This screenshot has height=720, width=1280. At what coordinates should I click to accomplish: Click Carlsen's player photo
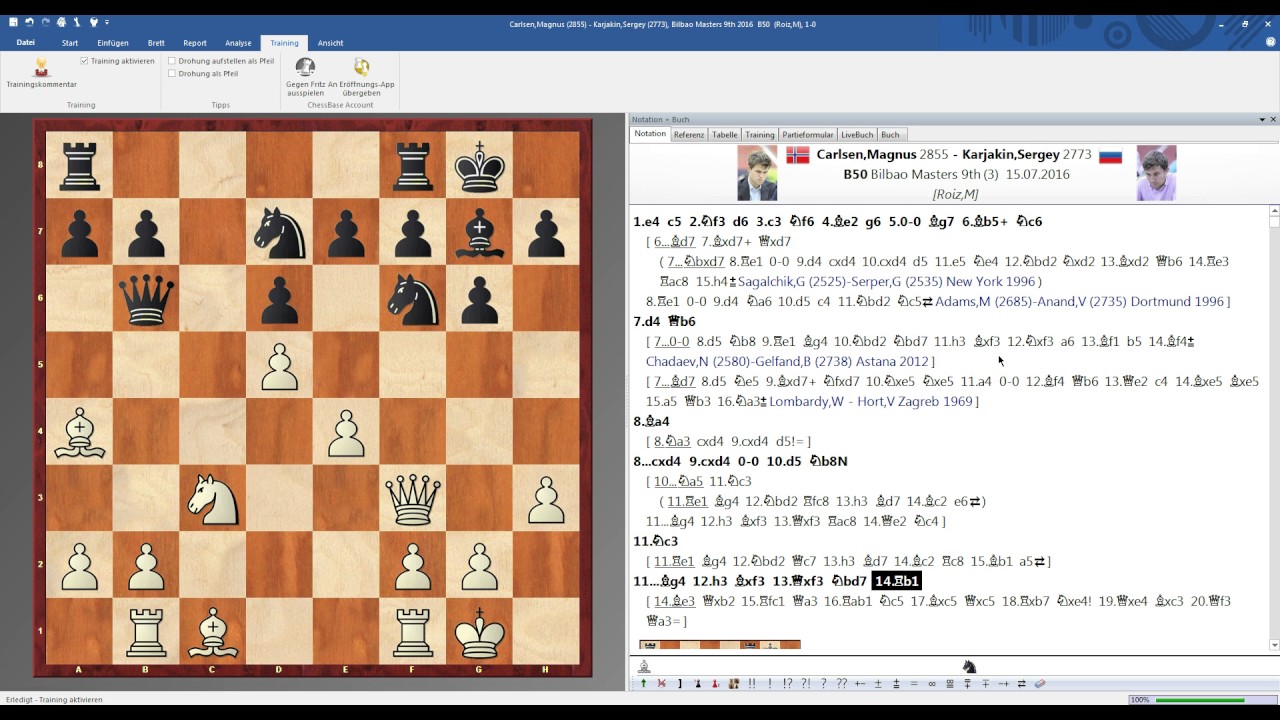(x=757, y=173)
